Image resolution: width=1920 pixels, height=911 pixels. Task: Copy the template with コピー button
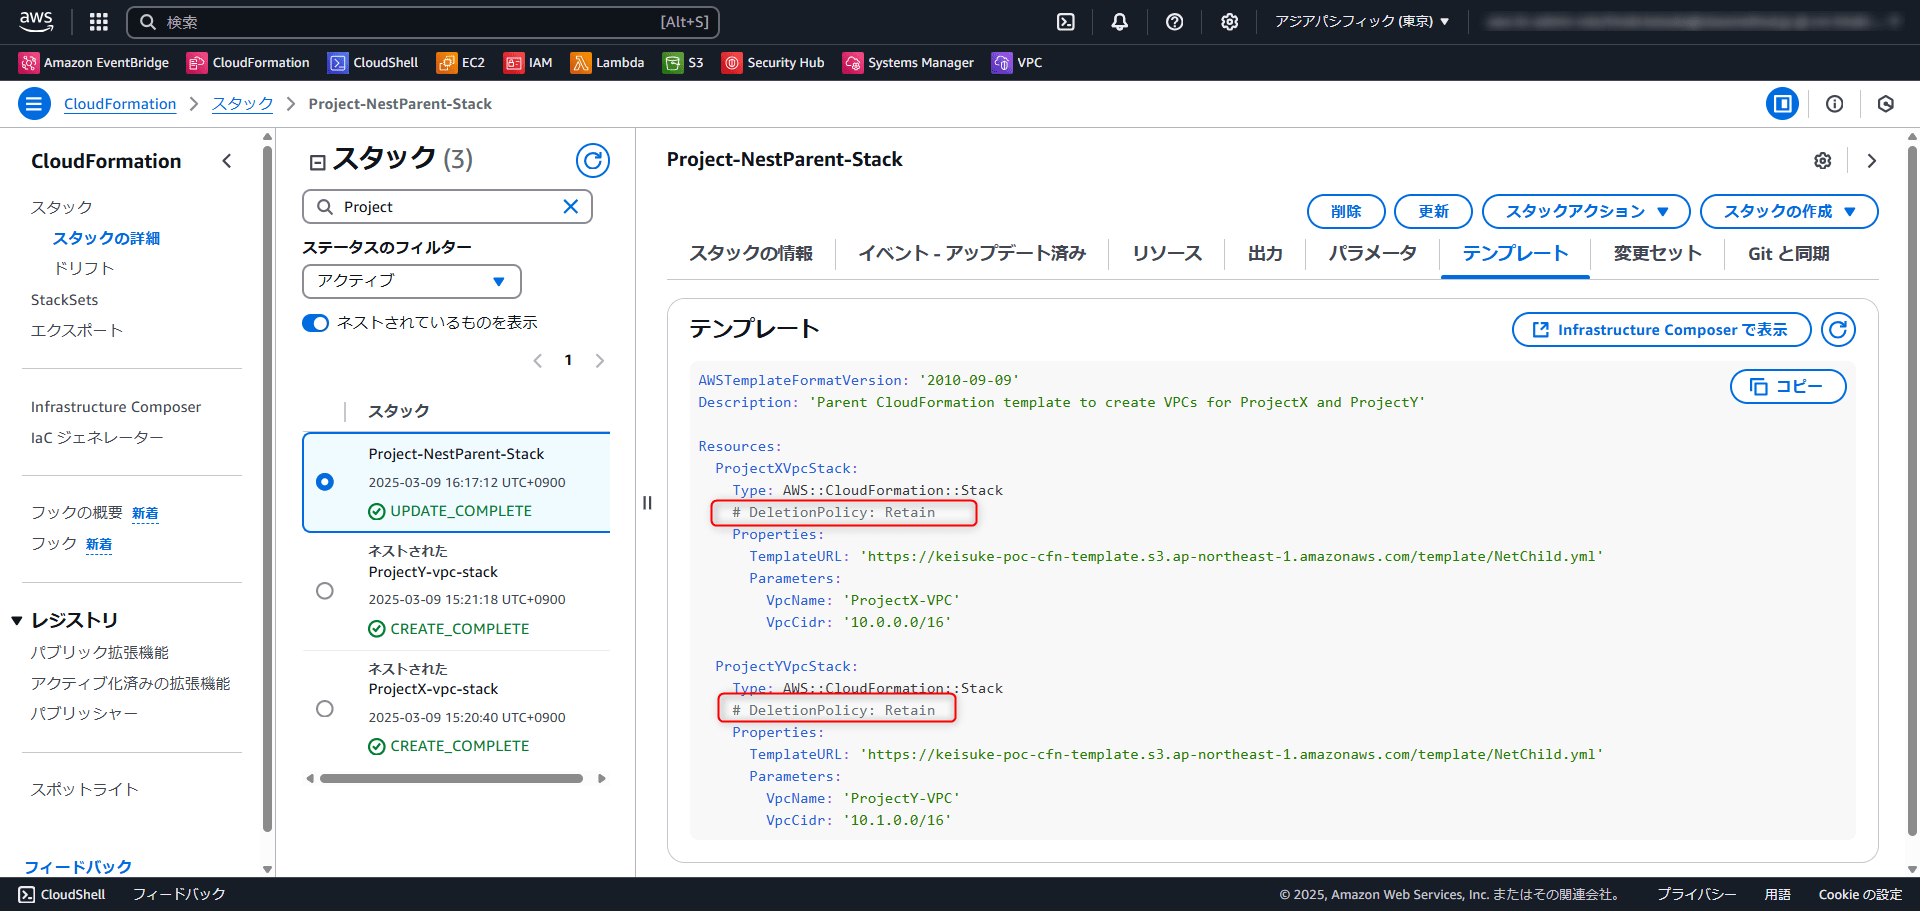[1788, 386]
